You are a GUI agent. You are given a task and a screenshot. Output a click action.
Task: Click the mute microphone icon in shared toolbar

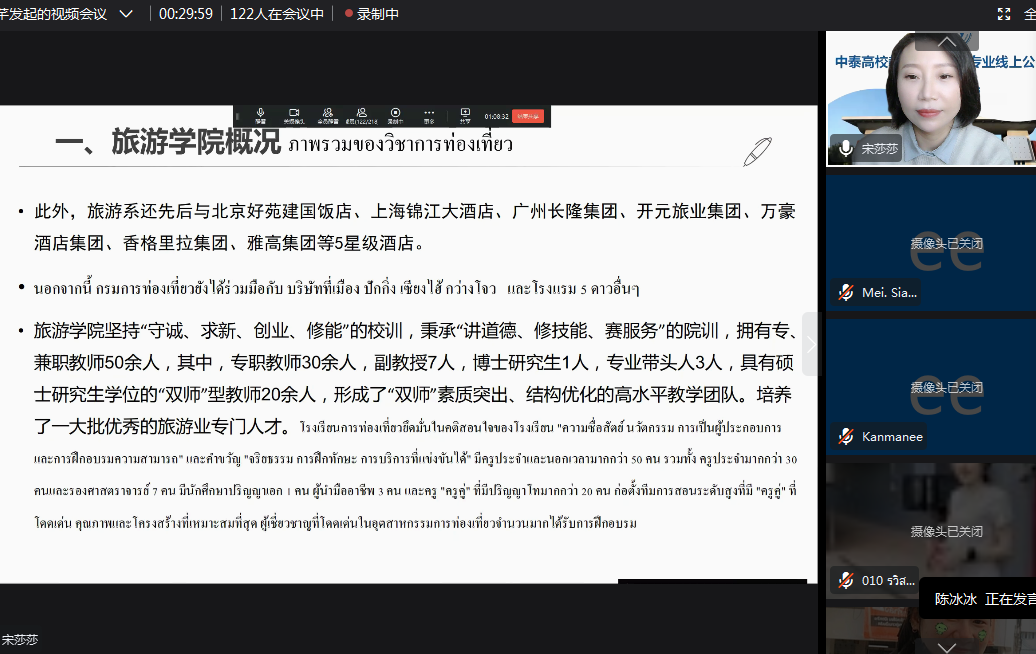point(260,115)
